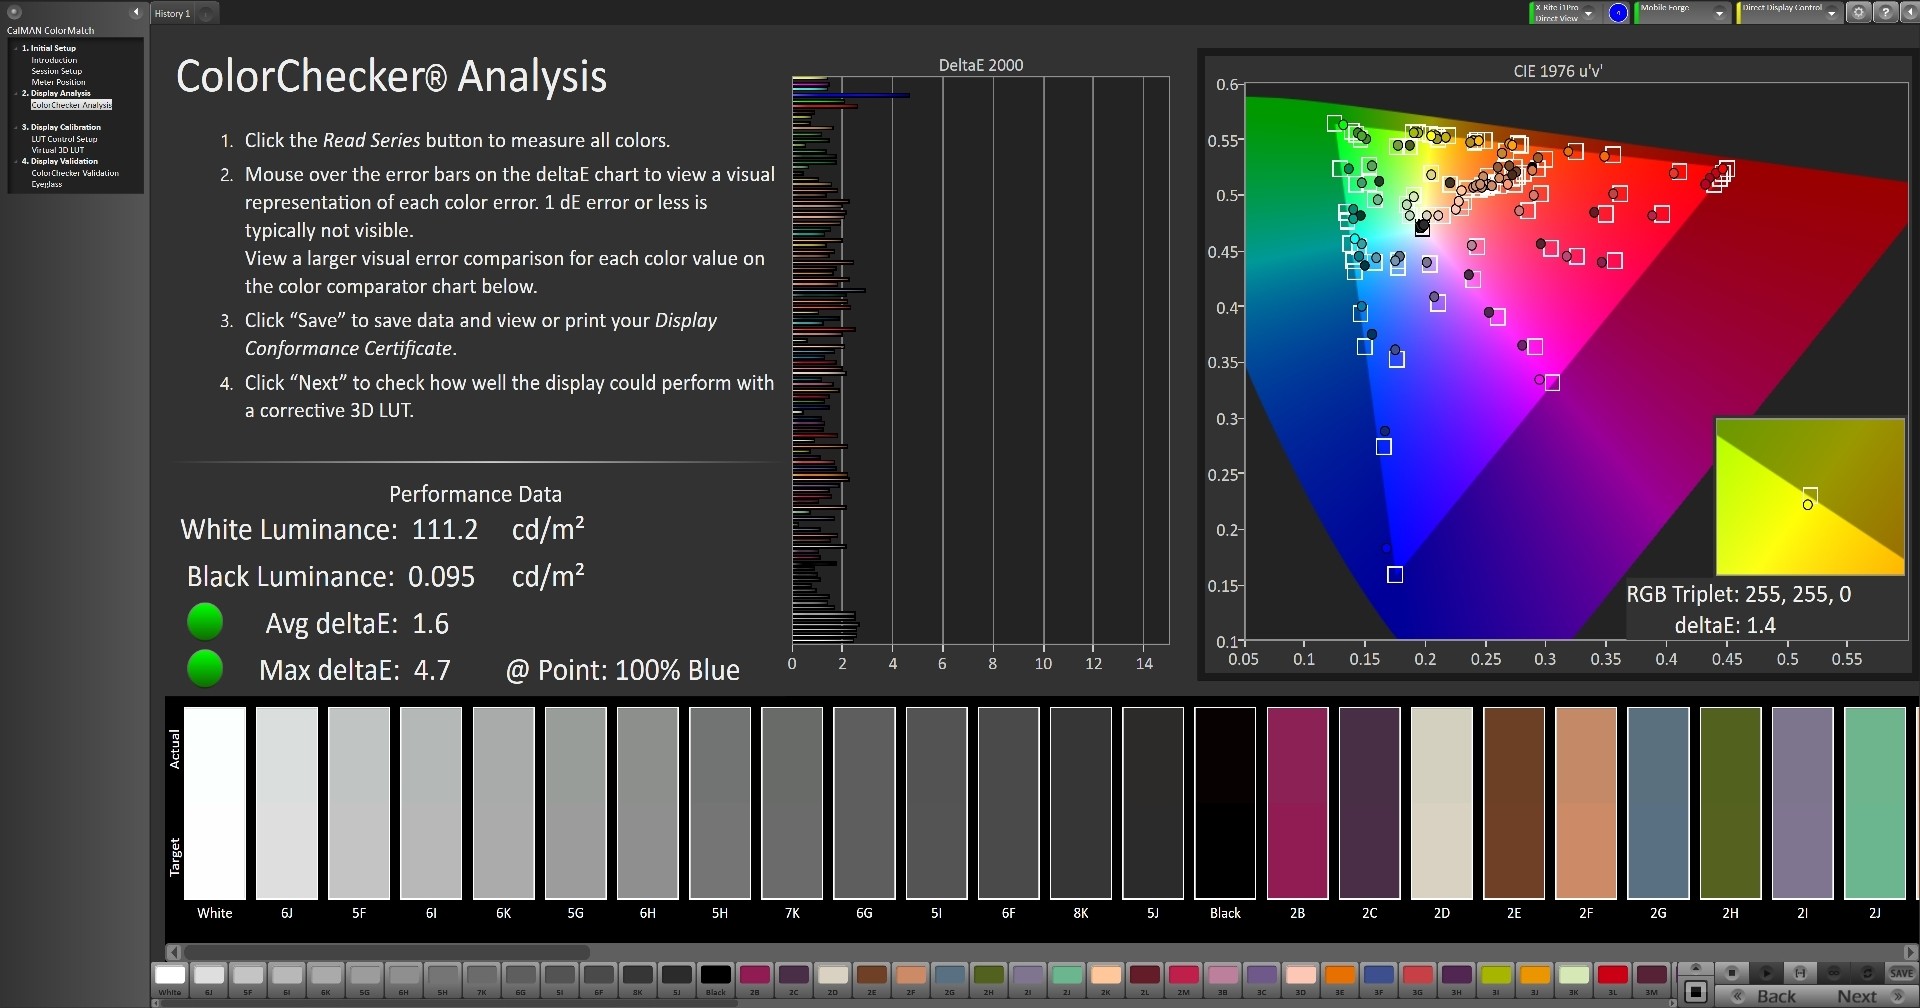Click the stop measurement icon
The image size is (1920, 1008).
pos(1732,972)
